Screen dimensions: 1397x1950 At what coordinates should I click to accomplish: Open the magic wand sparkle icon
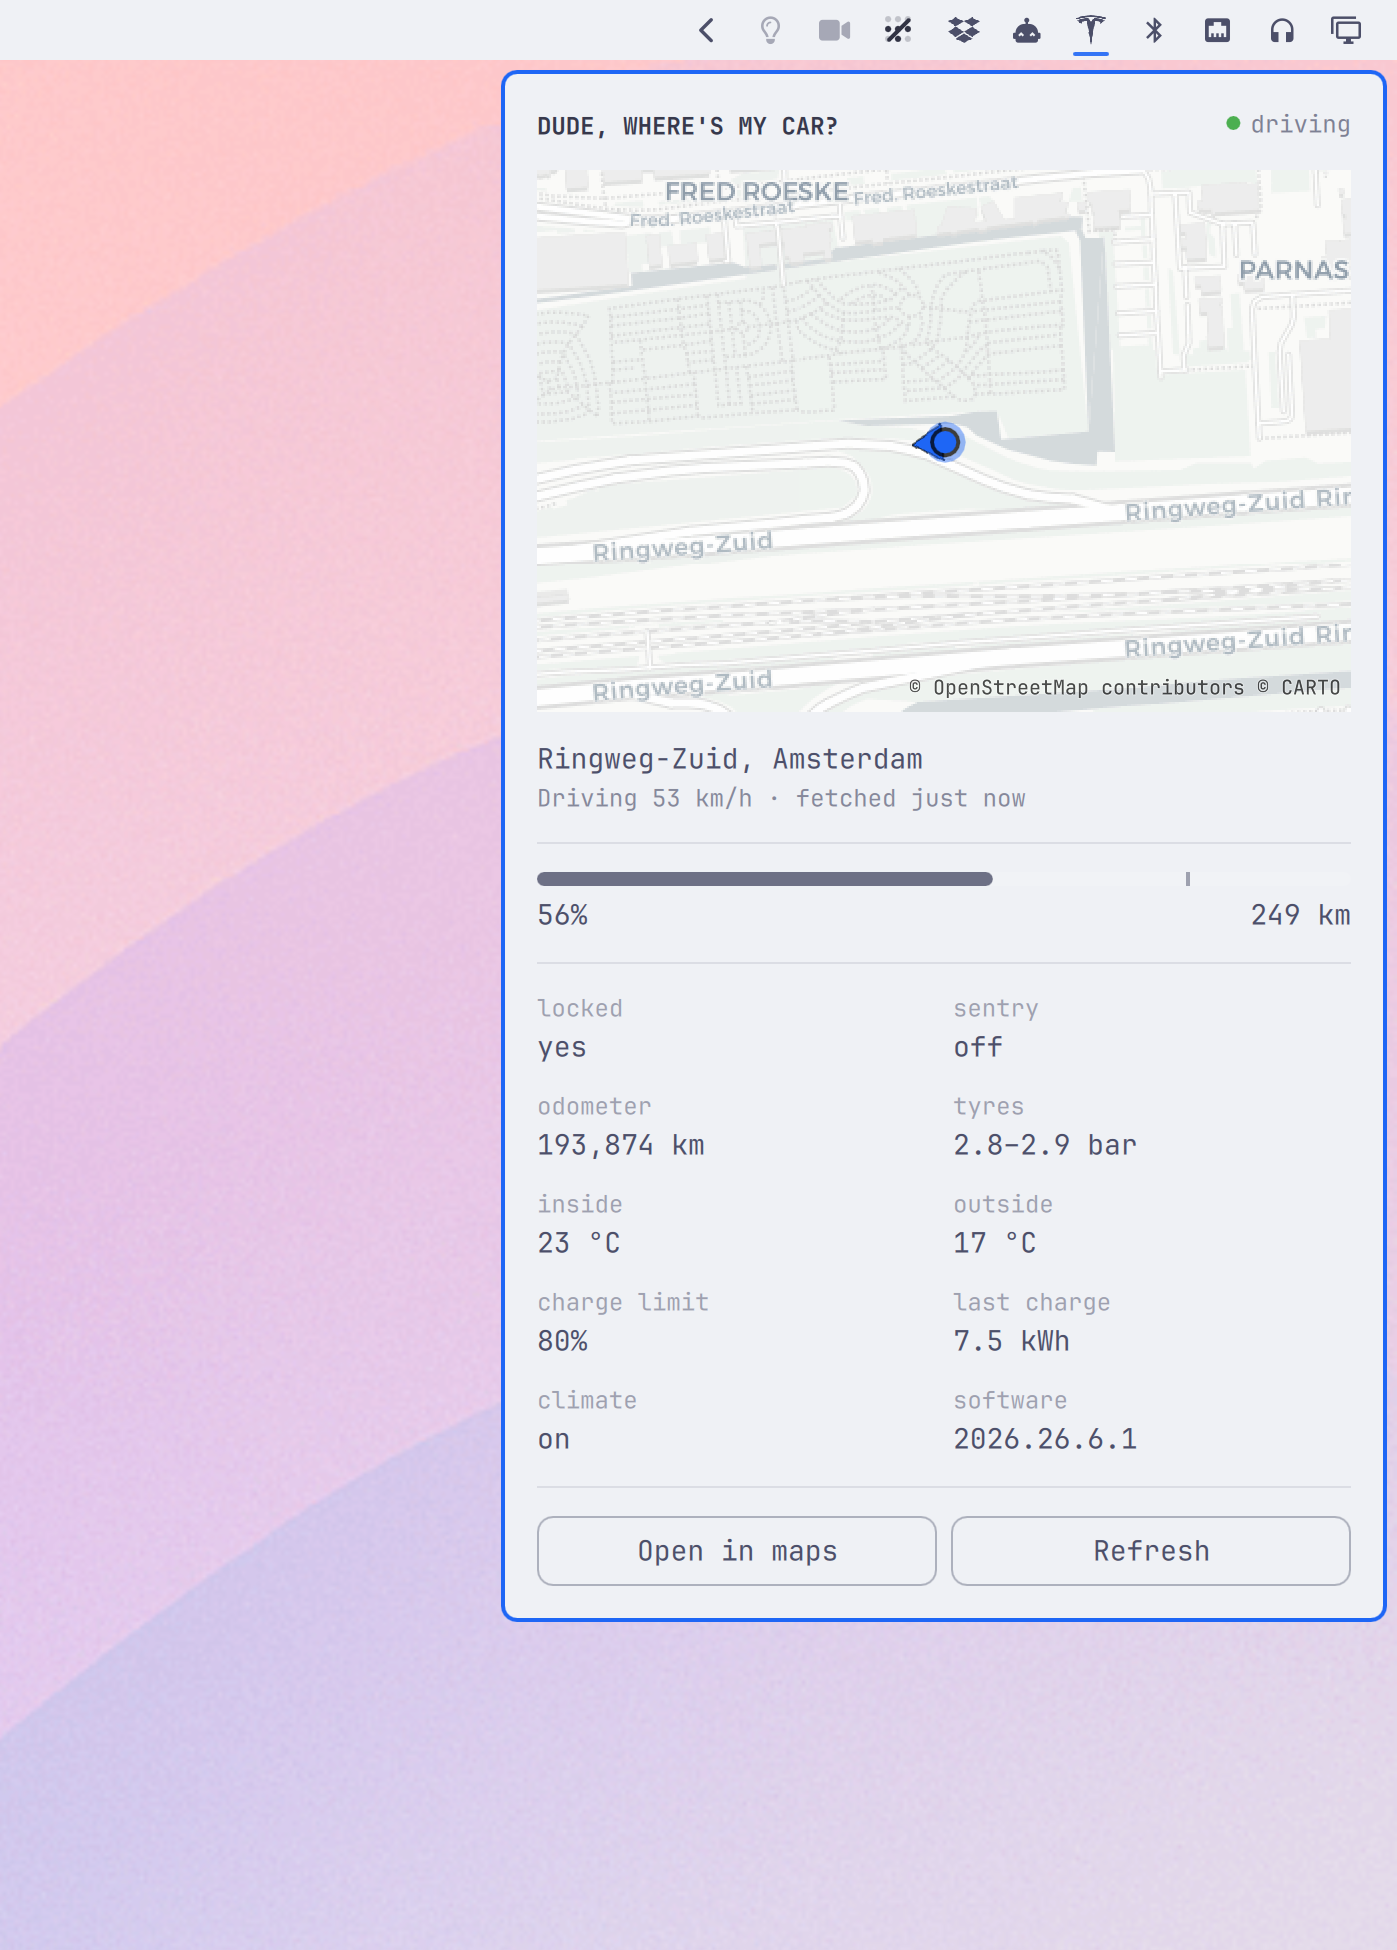click(x=898, y=31)
